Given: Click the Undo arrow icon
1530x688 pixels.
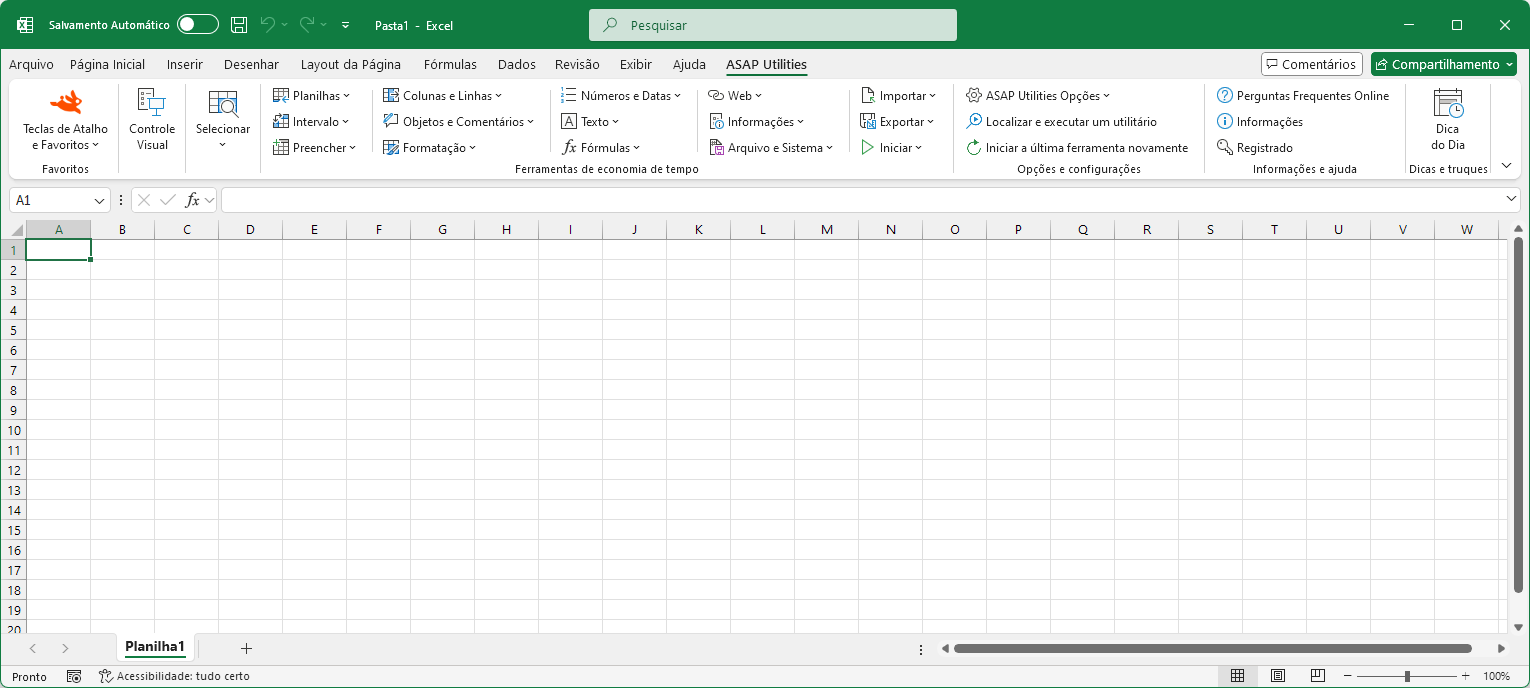Looking at the screenshot, I should 267,25.
